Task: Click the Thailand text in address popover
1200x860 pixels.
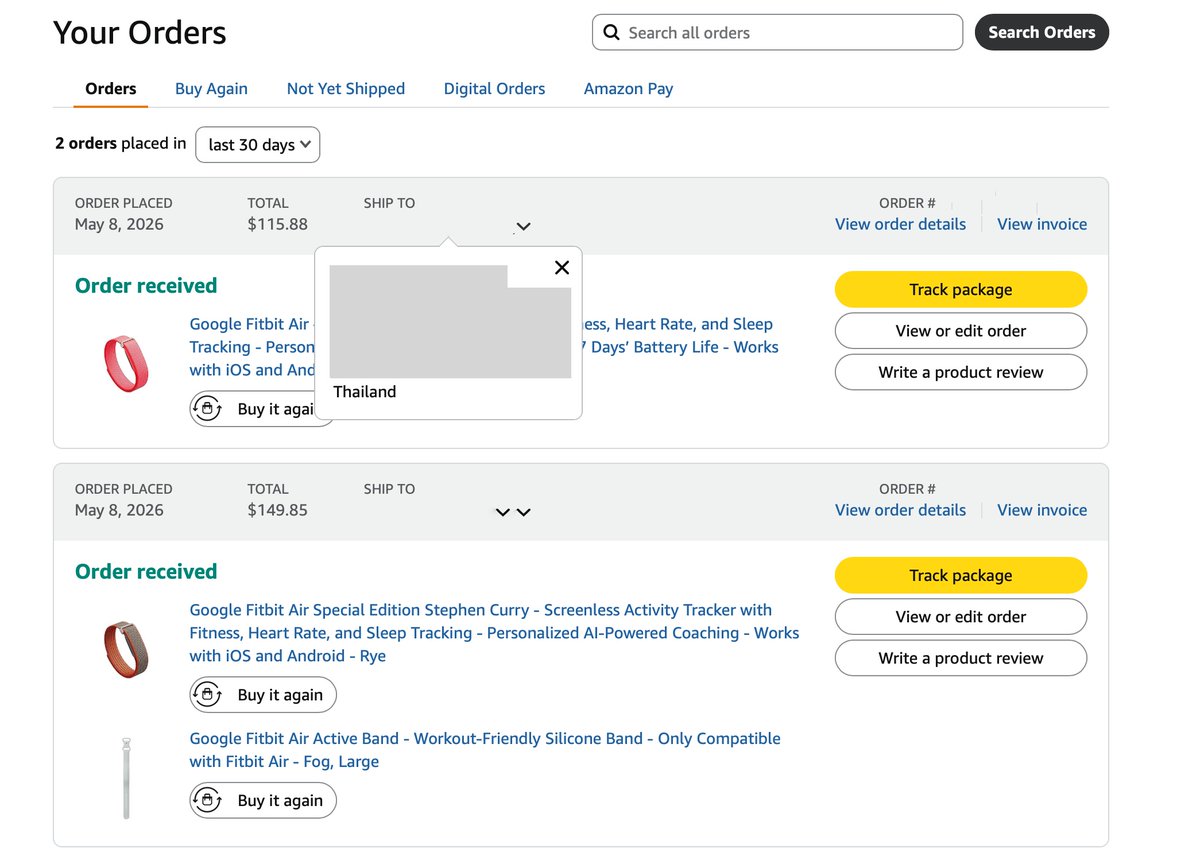Action: point(364,392)
